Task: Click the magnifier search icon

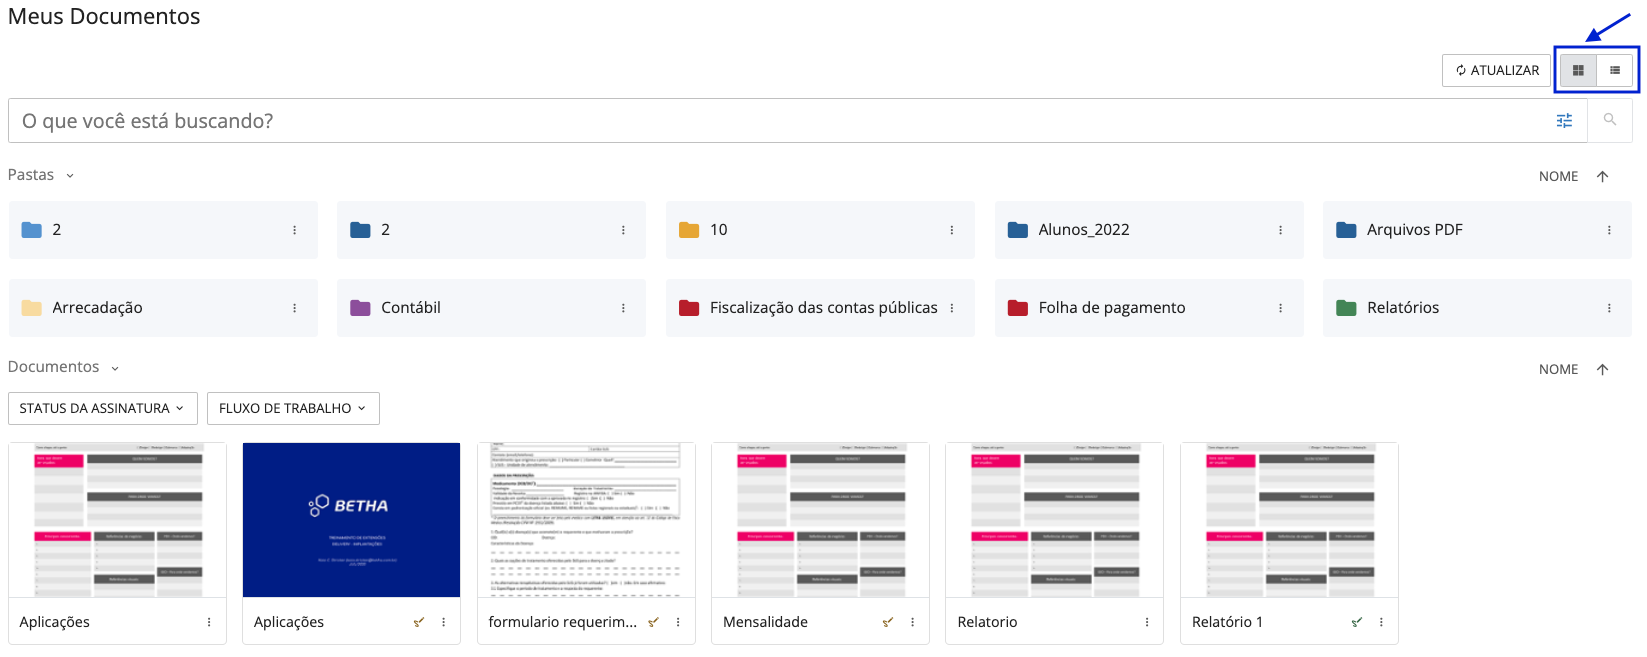Action: pos(1610,120)
